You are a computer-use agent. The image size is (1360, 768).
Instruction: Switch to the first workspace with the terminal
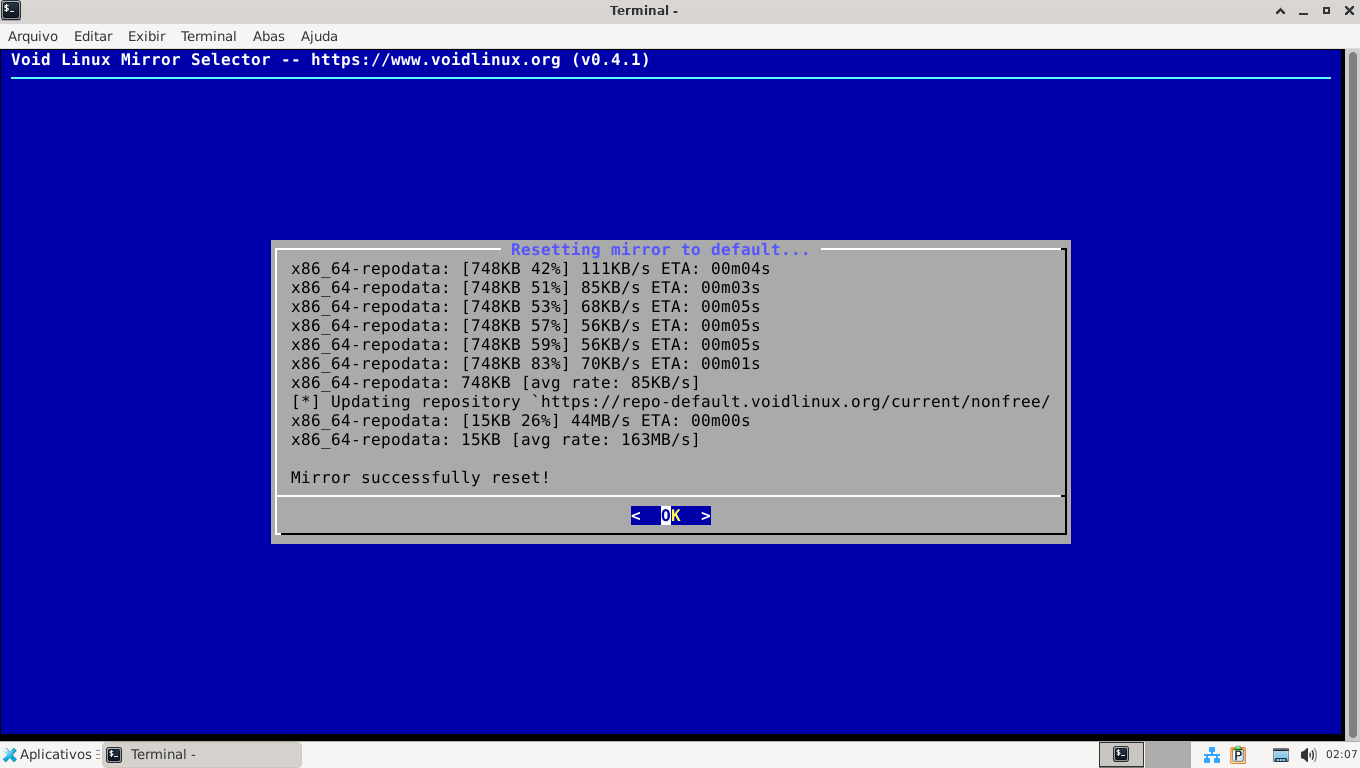[1121, 754]
